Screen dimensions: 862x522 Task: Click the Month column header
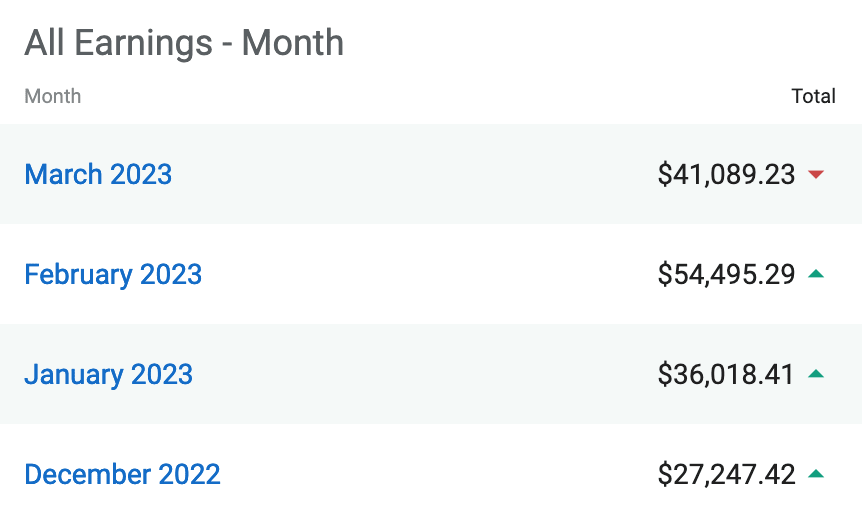(x=52, y=96)
